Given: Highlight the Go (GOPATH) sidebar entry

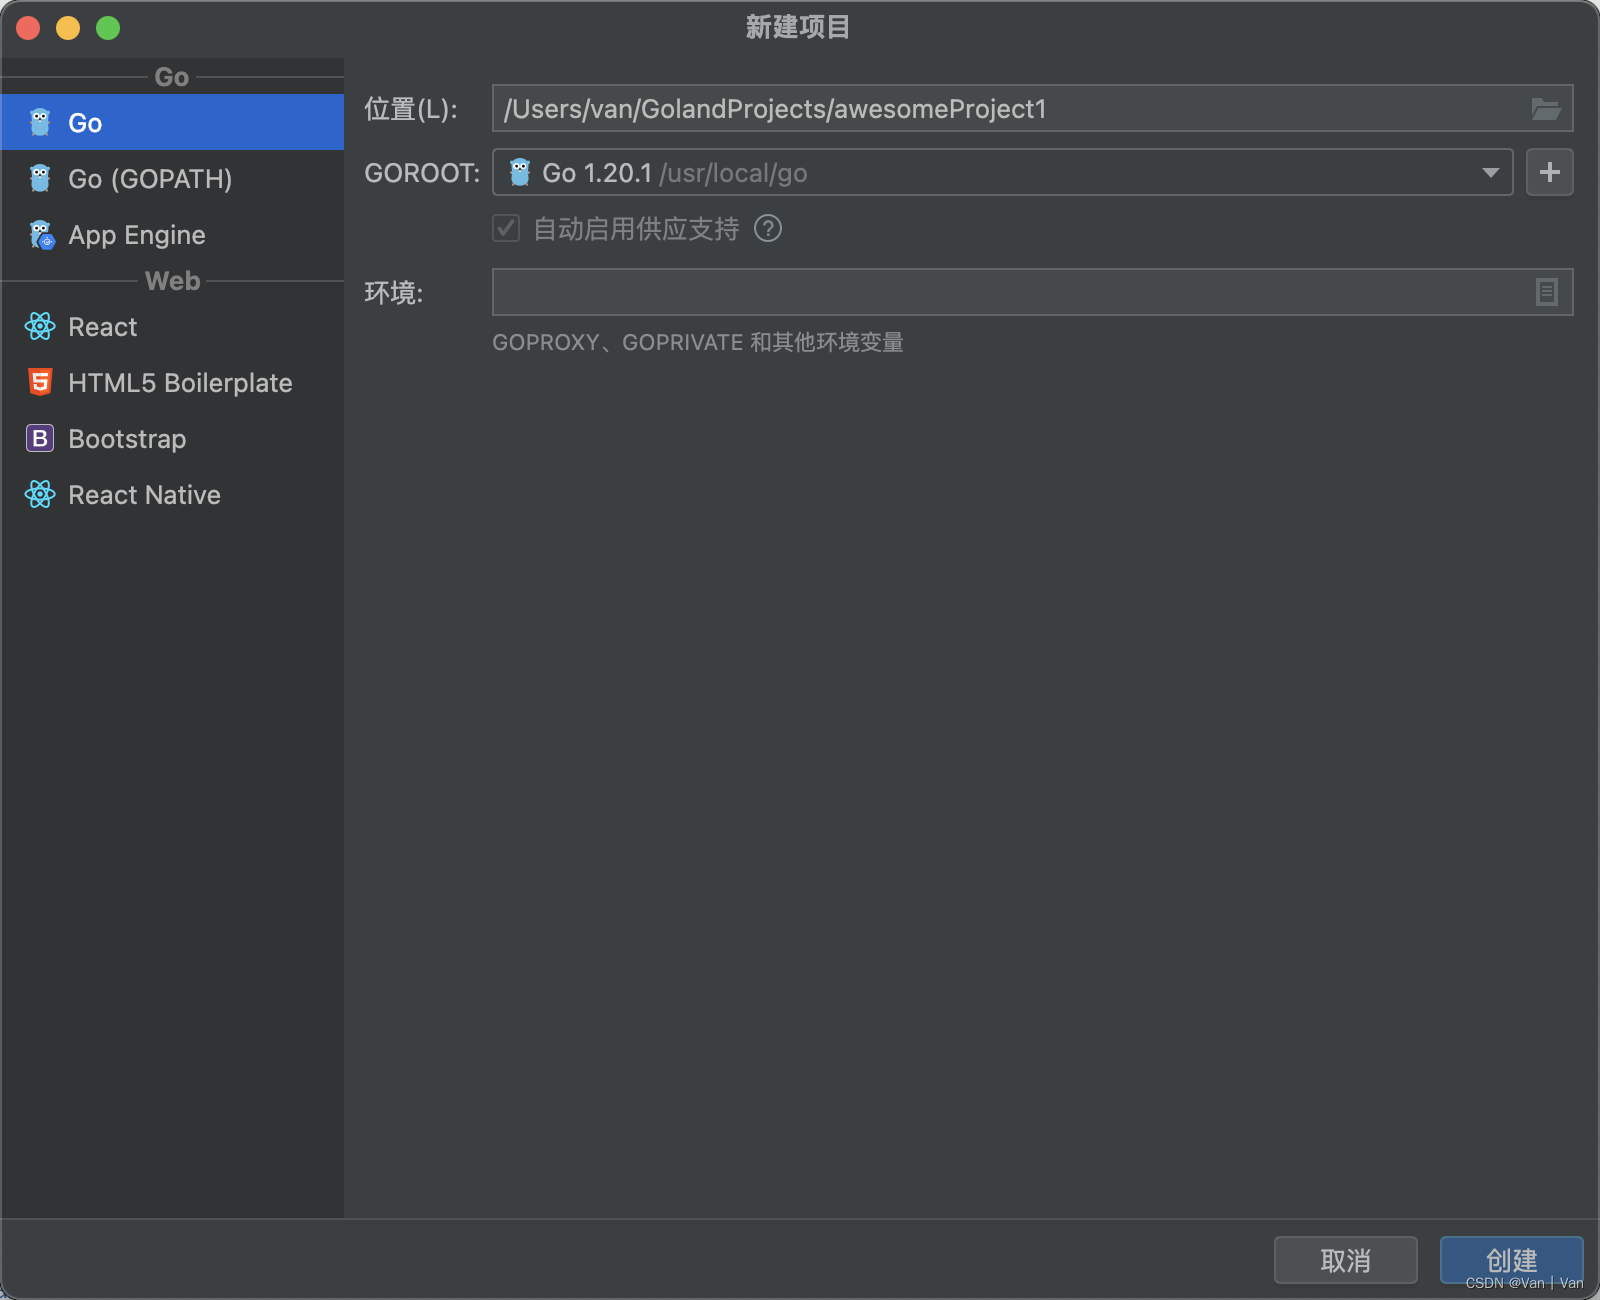Looking at the screenshot, I should (150, 179).
